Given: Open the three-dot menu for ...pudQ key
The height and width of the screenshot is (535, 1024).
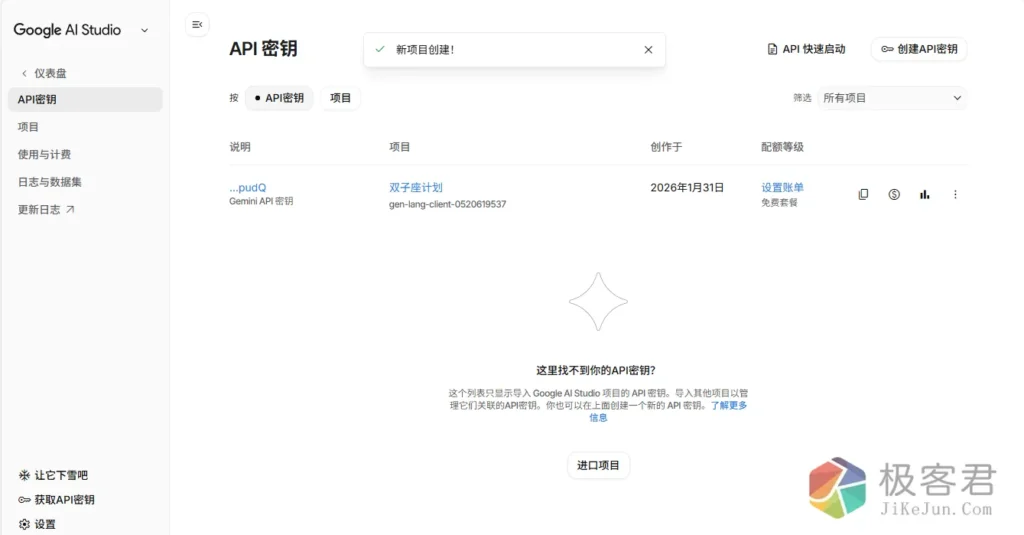Looking at the screenshot, I should pyautogui.click(x=955, y=194).
